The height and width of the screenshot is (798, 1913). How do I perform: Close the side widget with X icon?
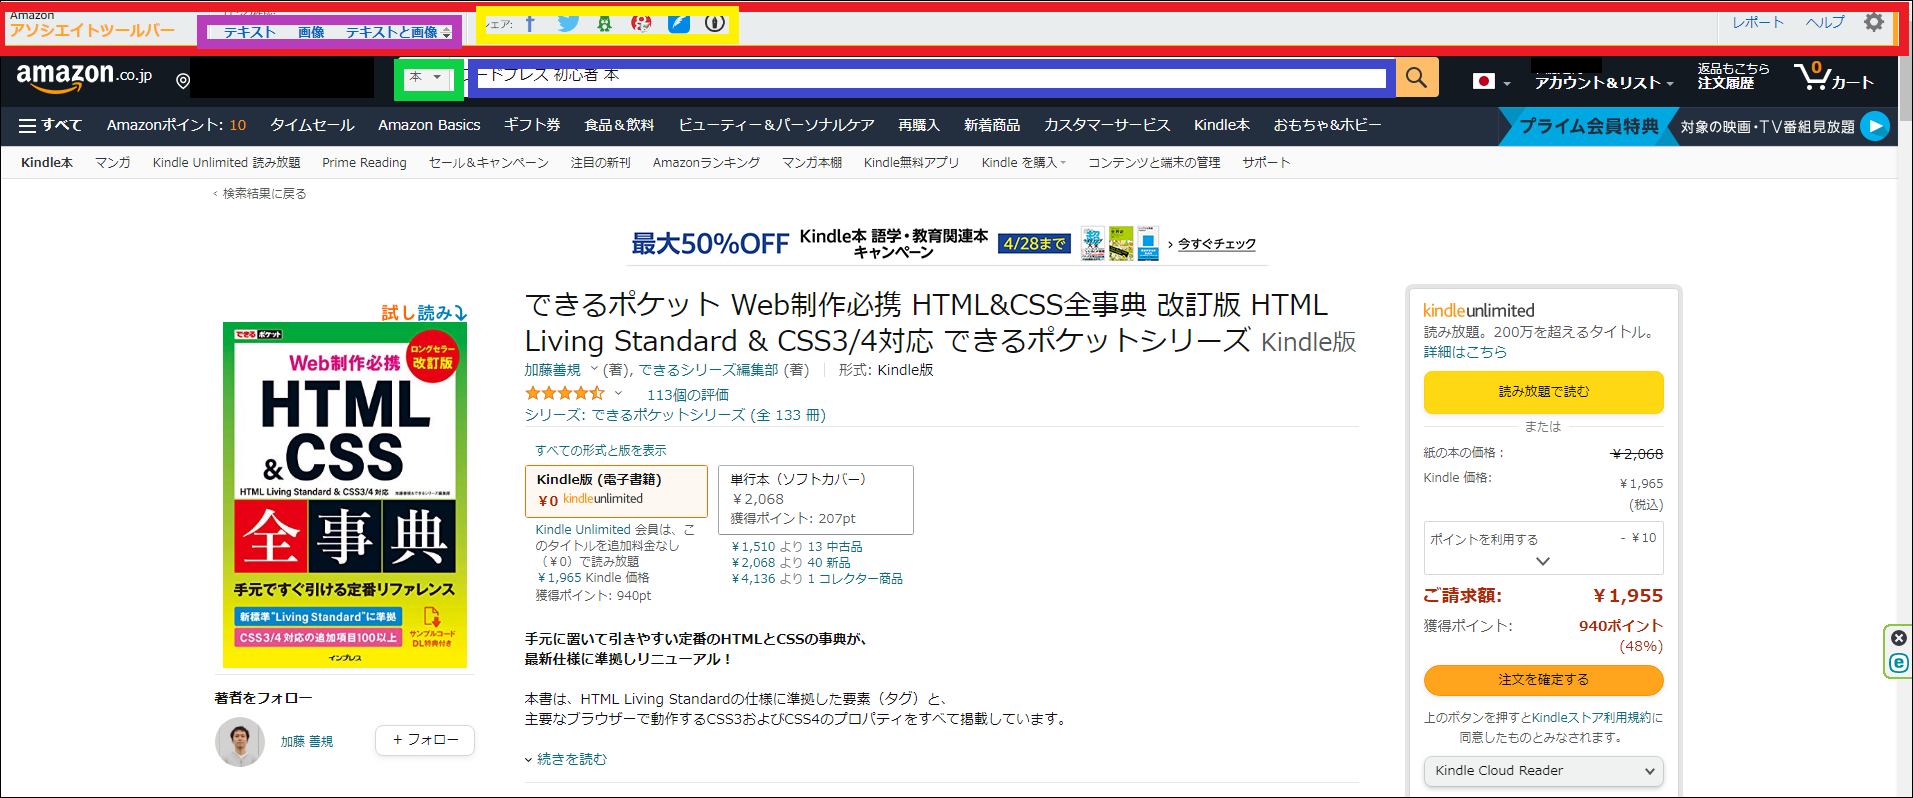(x=1899, y=638)
